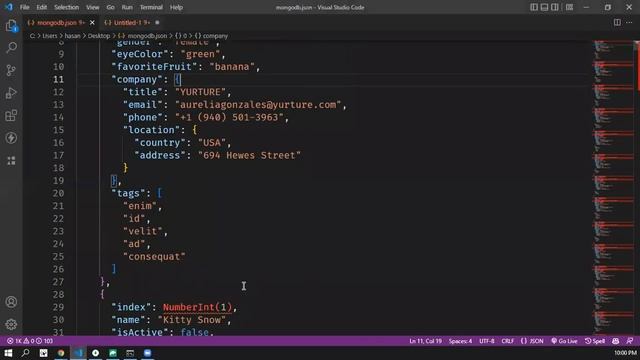Click the Ln 11, Col 19 indicator
The width and height of the screenshot is (640, 360).
pos(425,341)
